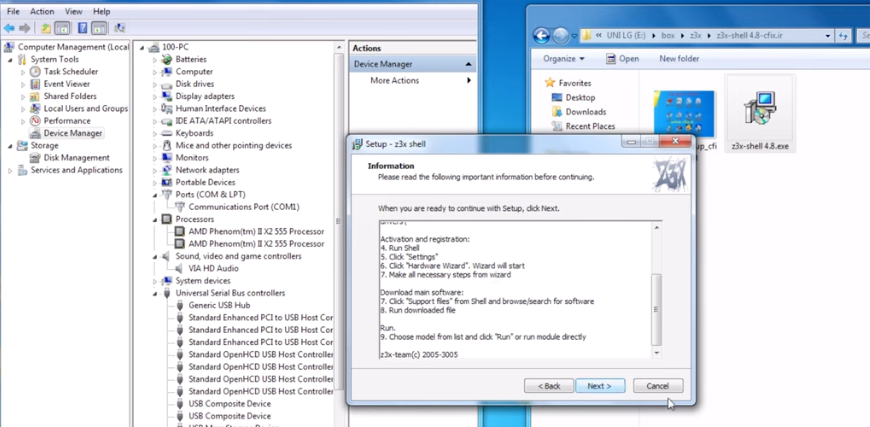Screen dimensions: 870x427
Task: Click the Keyboards device icon
Action: [166, 133]
